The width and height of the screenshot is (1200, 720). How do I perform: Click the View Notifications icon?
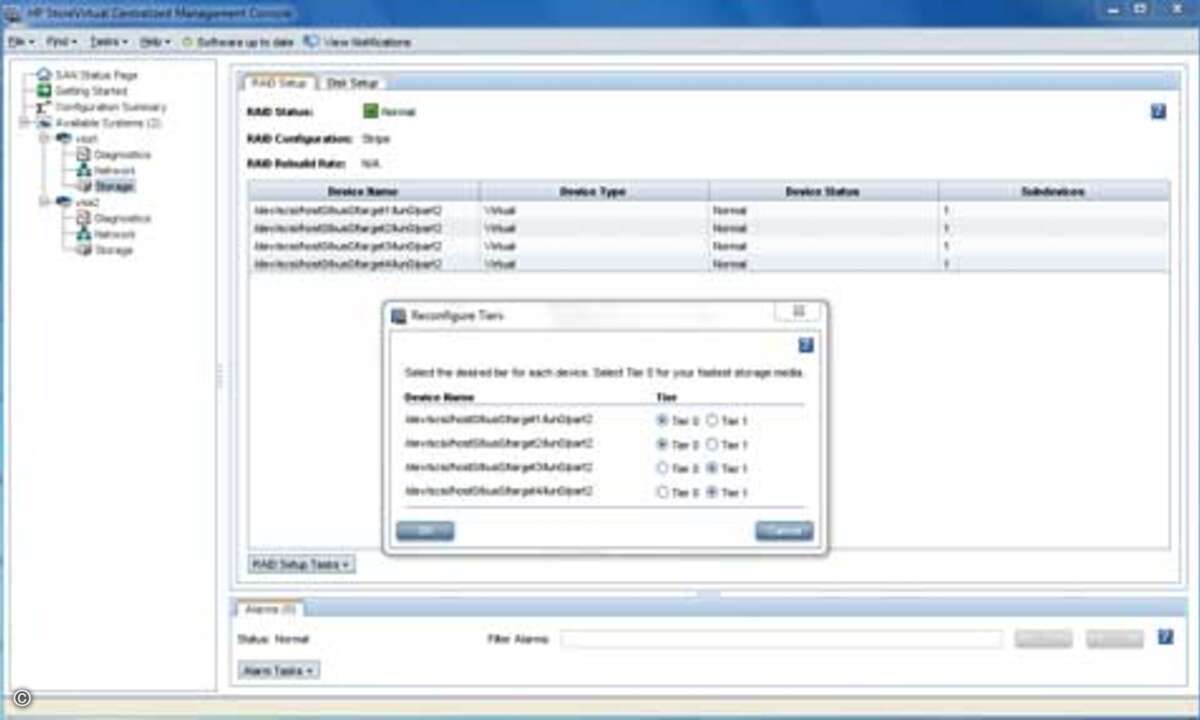311,42
